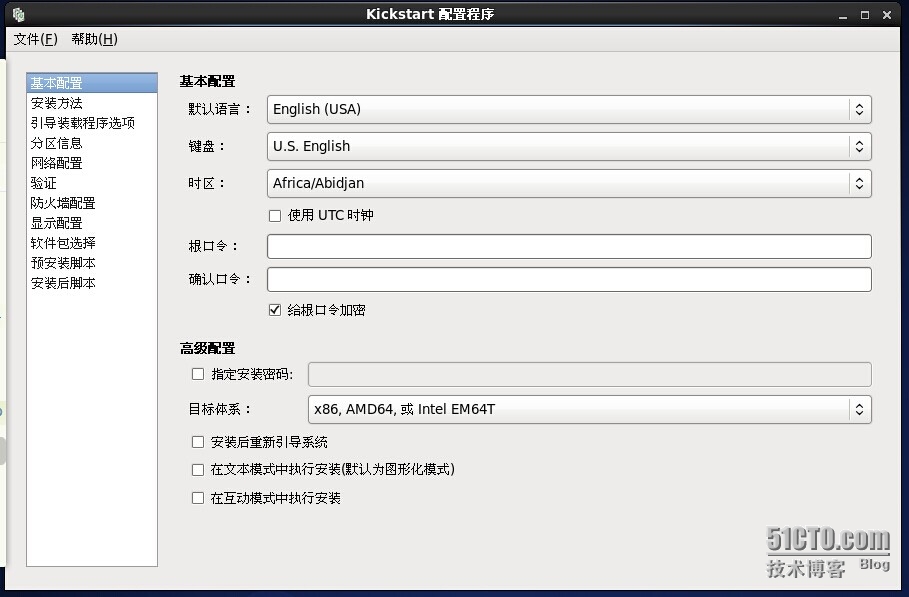Select 预安装脚本 in sidebar

(92, 263)
